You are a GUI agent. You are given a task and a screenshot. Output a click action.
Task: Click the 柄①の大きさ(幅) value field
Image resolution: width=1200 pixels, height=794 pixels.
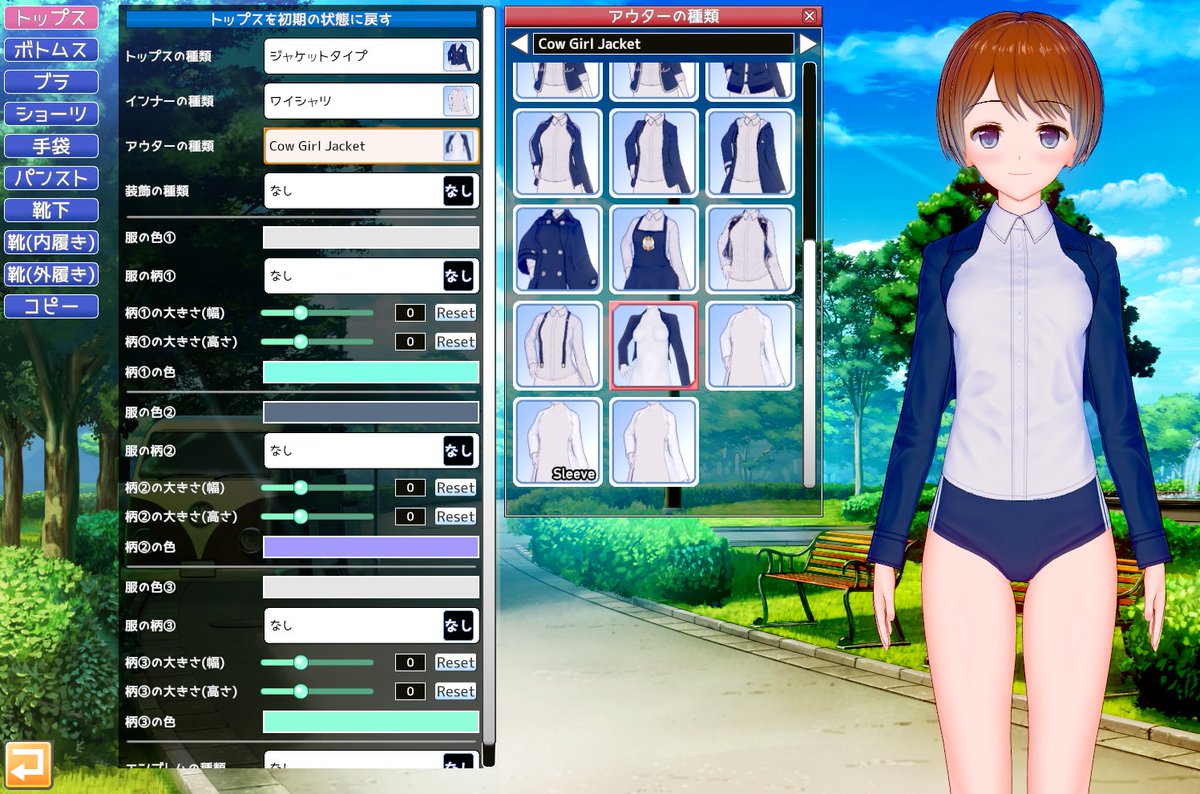[410, 313]
